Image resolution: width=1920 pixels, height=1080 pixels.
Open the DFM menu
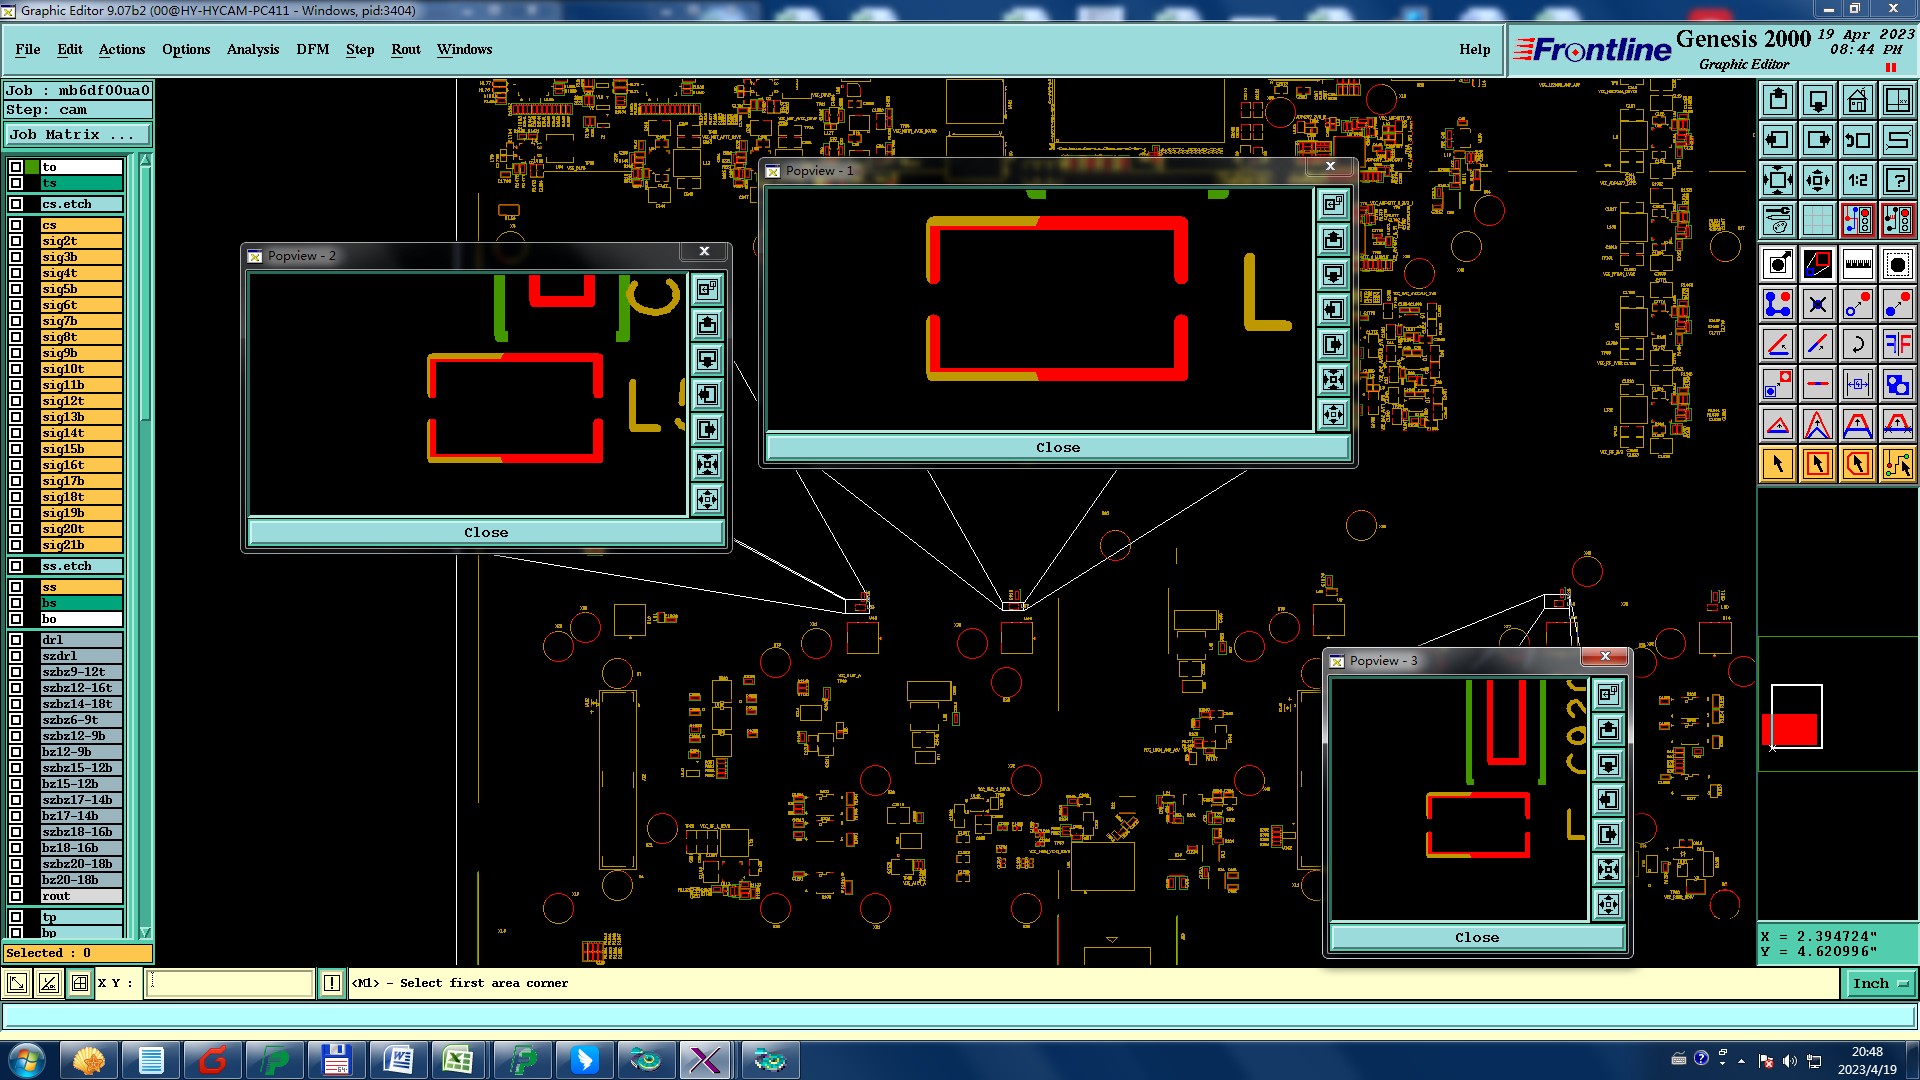(x=312, y=49)
